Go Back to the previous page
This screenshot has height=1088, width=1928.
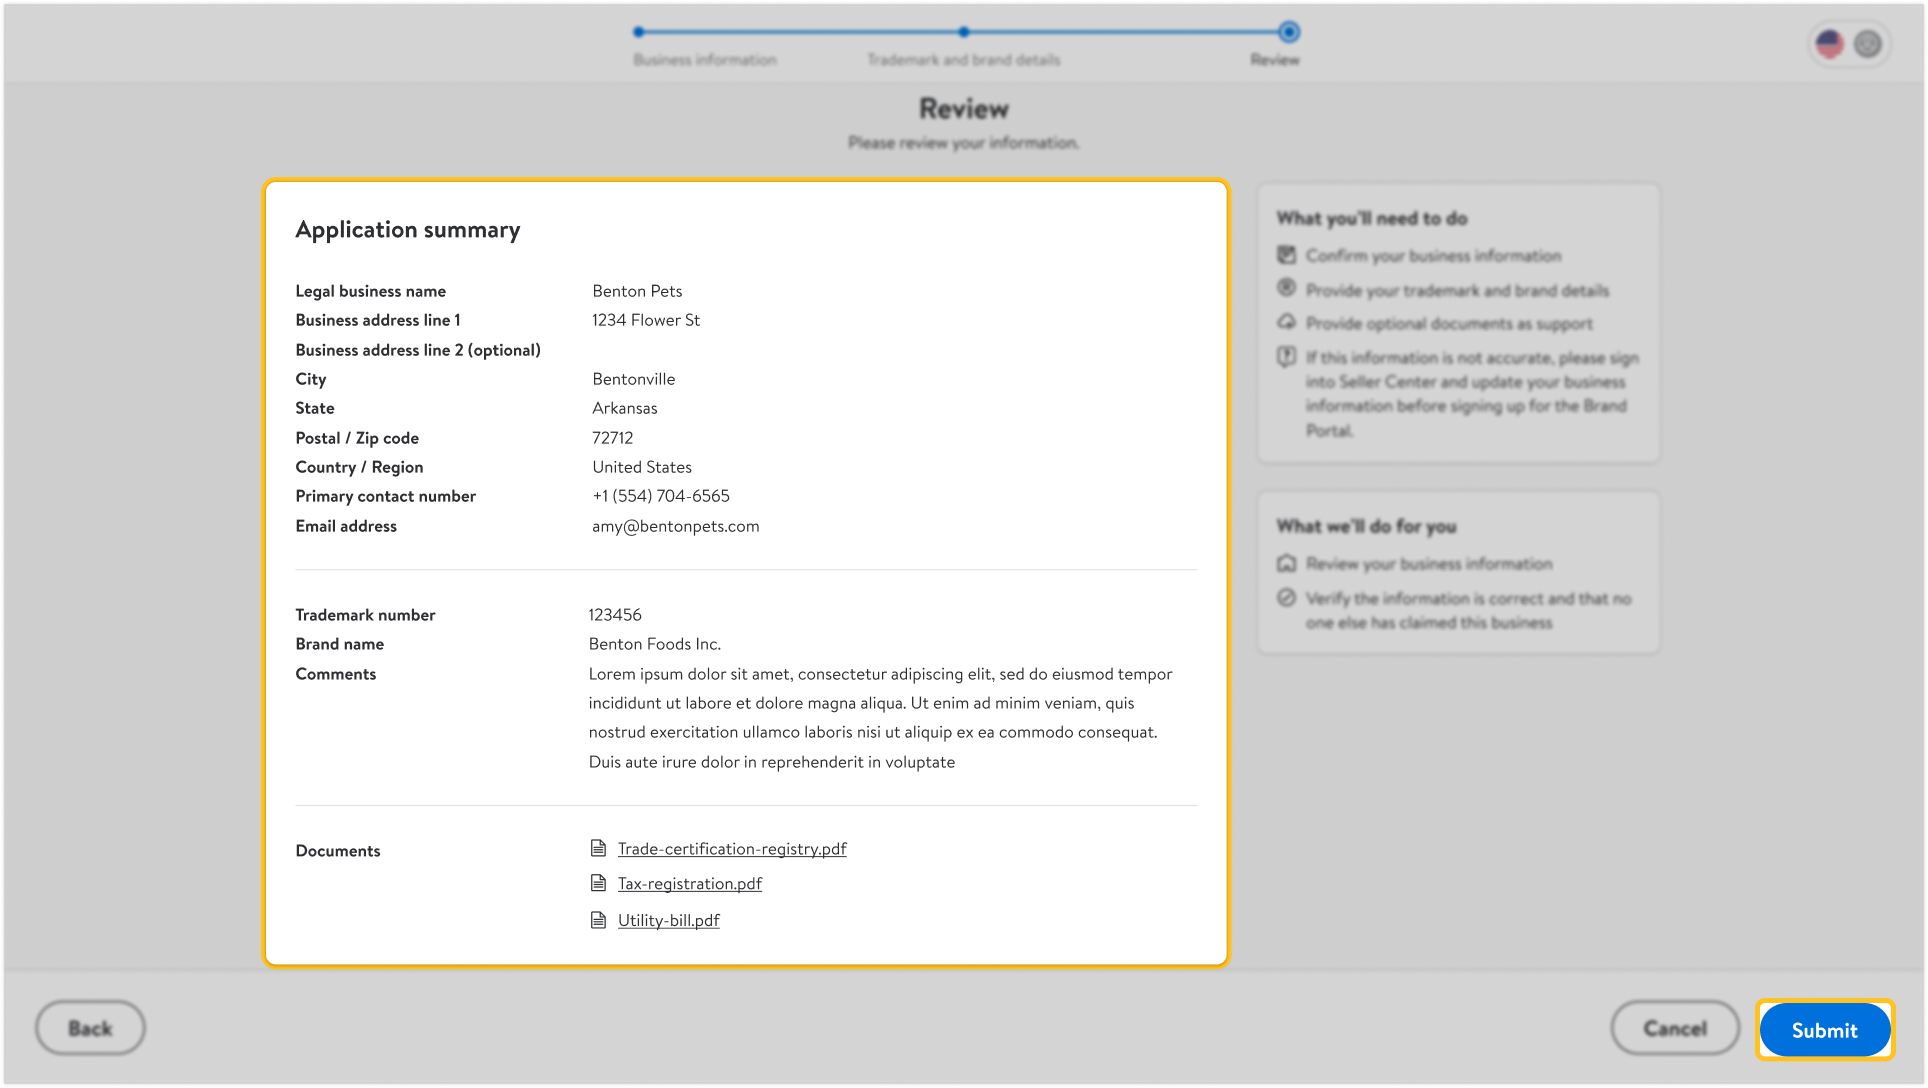click(90, 1028)
